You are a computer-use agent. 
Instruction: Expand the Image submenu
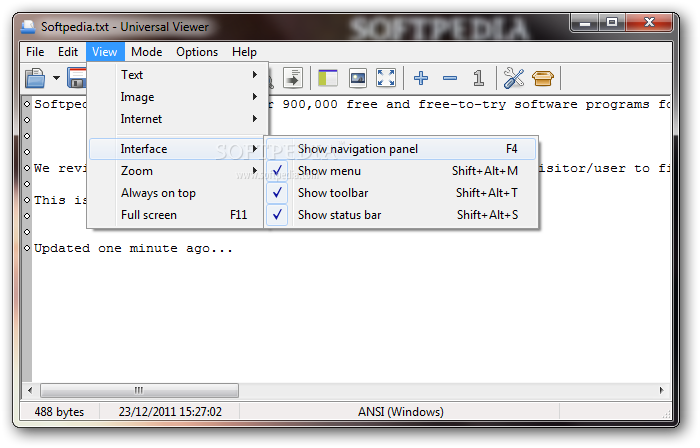coord(177,97)
